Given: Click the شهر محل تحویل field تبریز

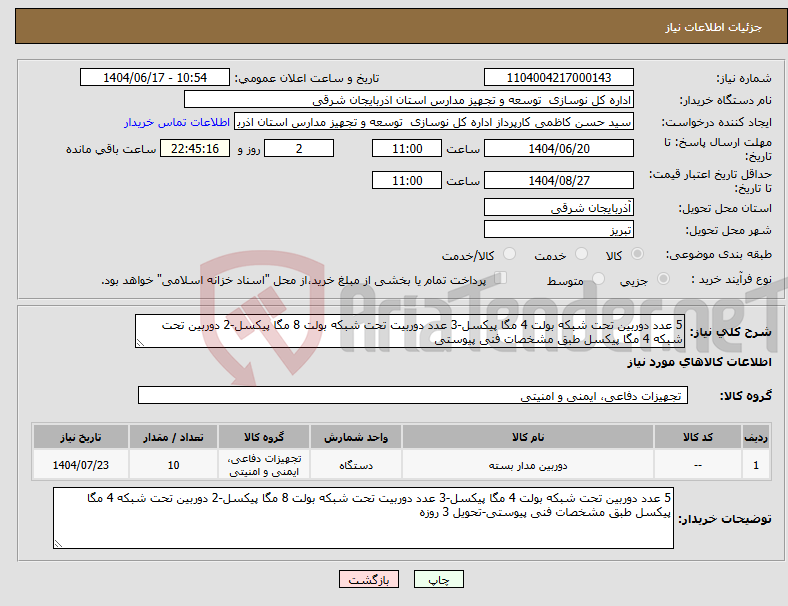Looking at the screenshot, I should pyautogui.click(x=558, y=229).
